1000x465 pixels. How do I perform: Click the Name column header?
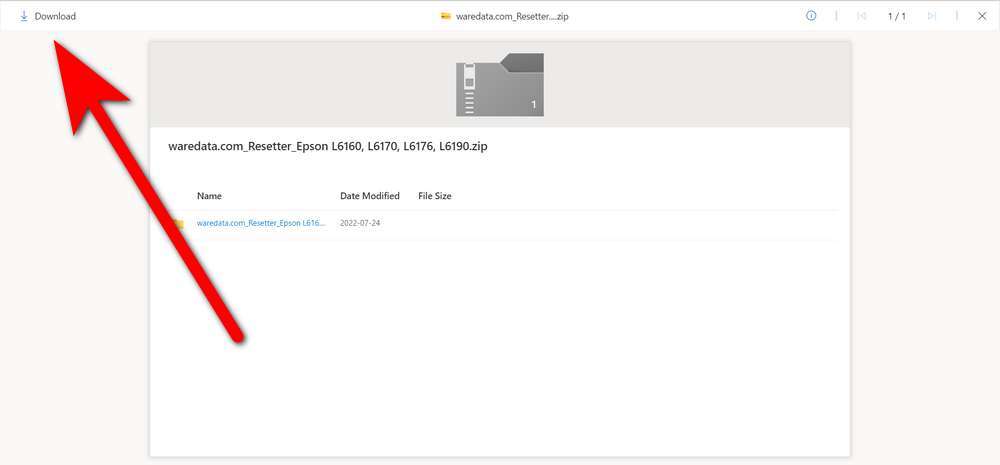coord(209,196)
